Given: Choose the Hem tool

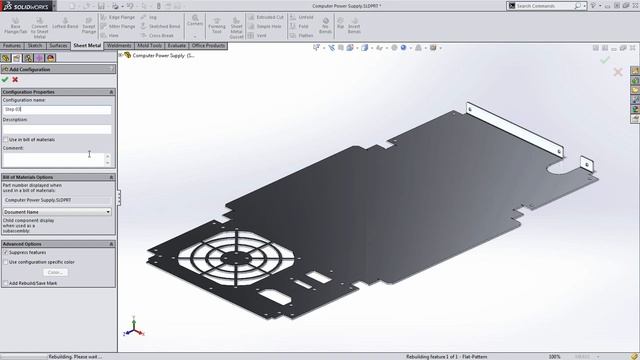Looking at the screenshot, I should point(110,36).
